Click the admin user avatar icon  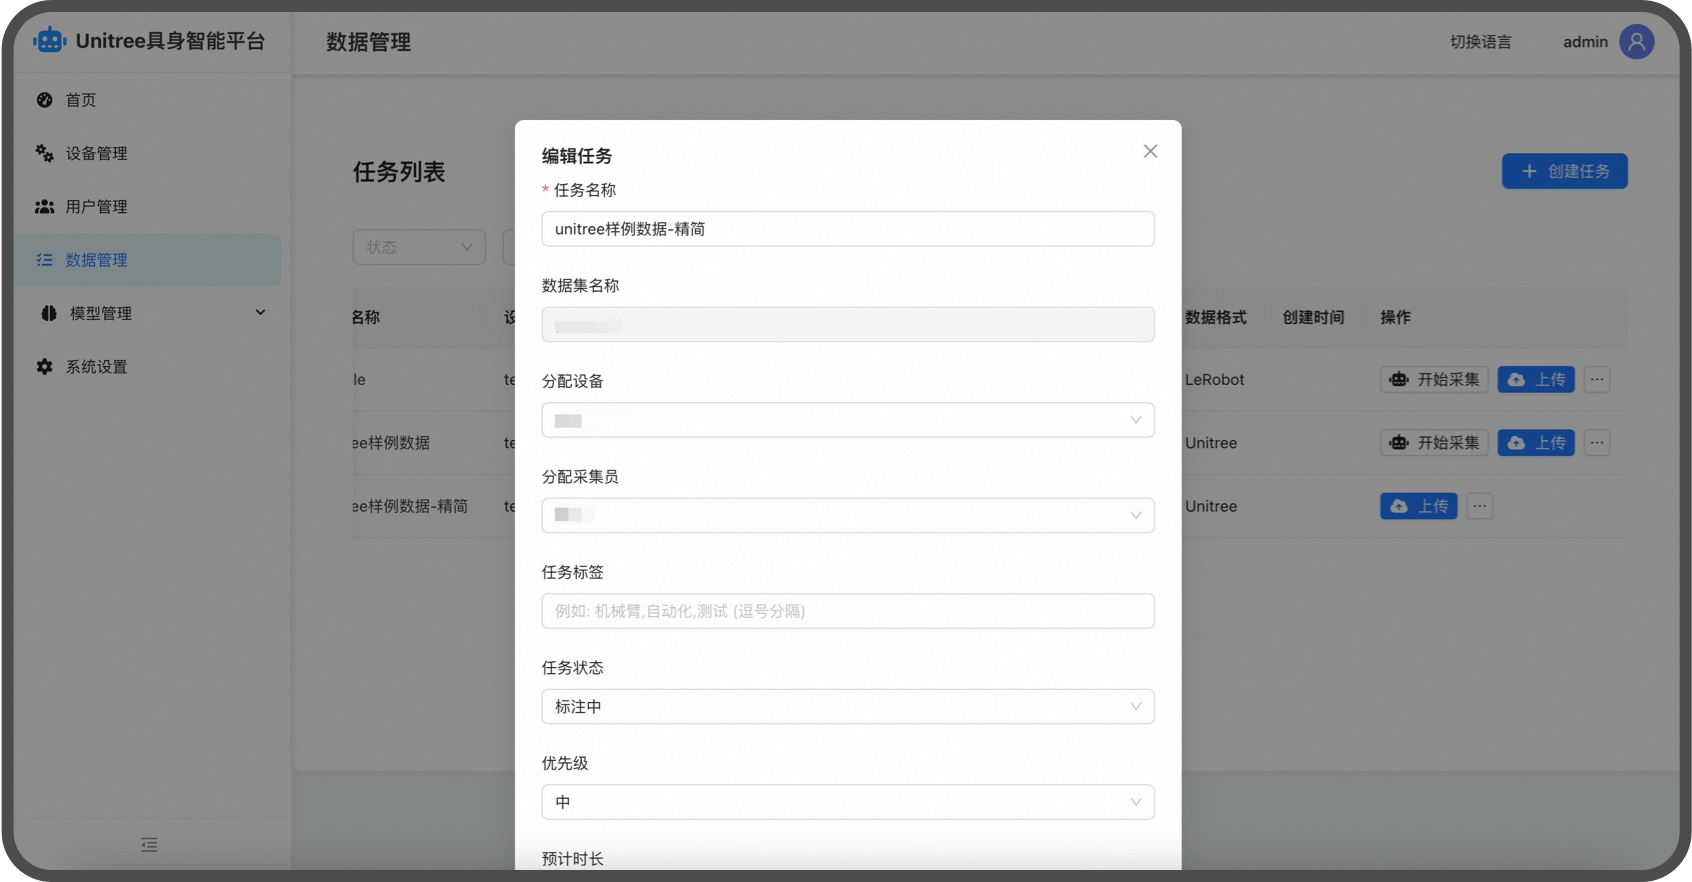[x=1636, y=42]
